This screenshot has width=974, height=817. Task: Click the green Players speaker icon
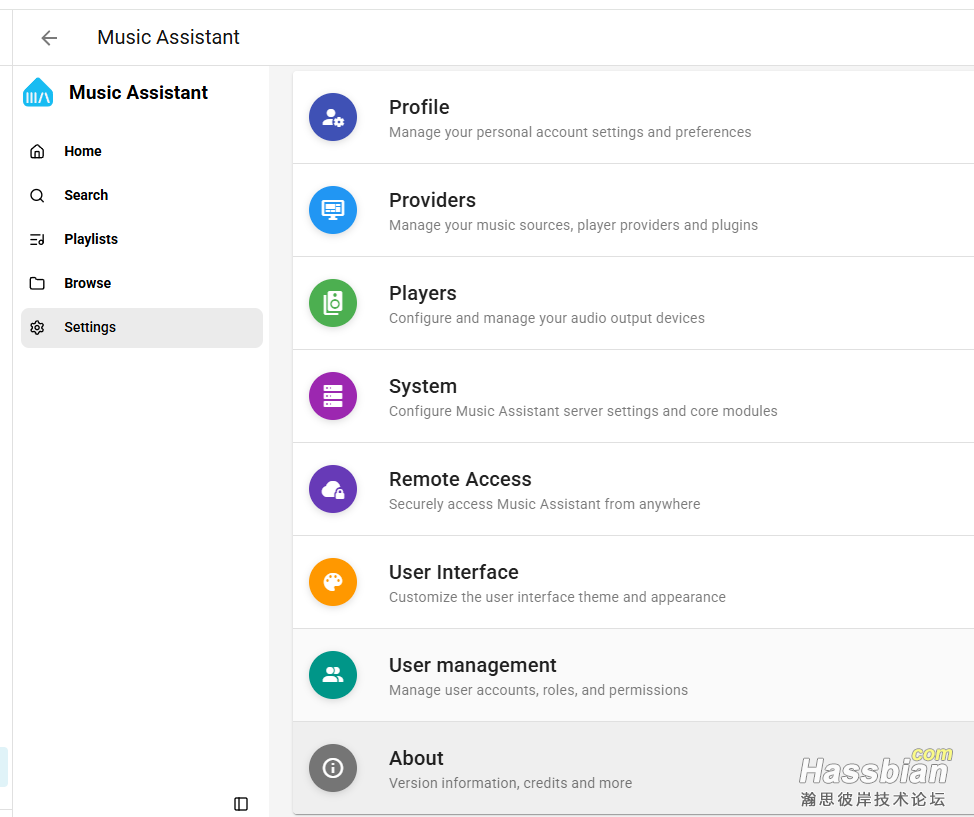pos(333,303)
